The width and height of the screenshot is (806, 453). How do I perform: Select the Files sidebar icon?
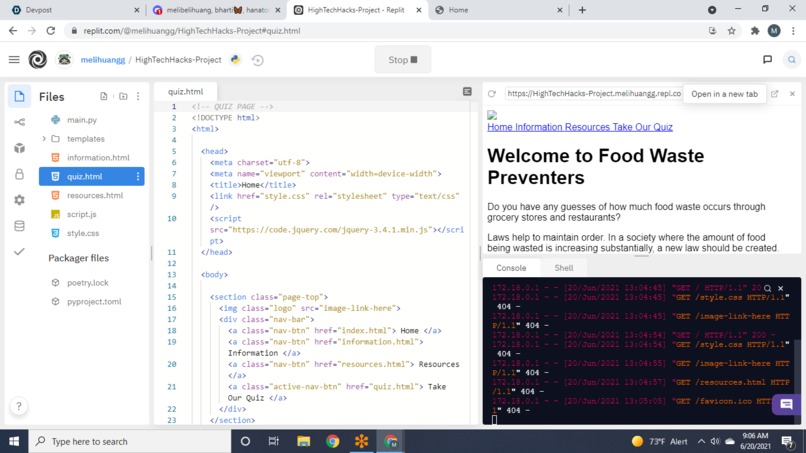(x=19, y=96)
